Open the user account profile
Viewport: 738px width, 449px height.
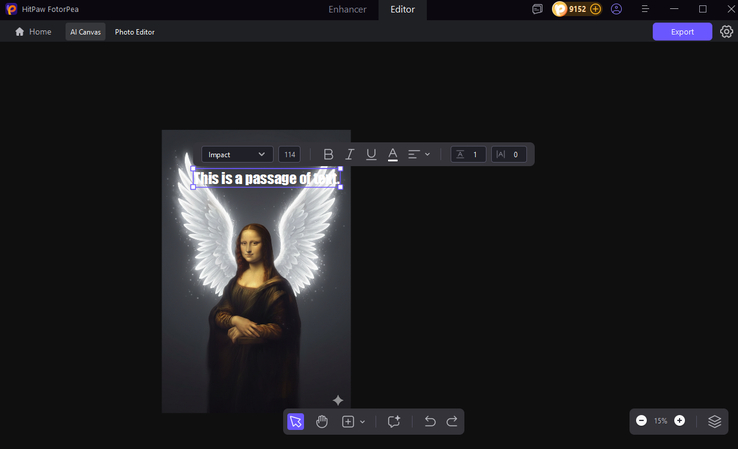tap(616, 9)
